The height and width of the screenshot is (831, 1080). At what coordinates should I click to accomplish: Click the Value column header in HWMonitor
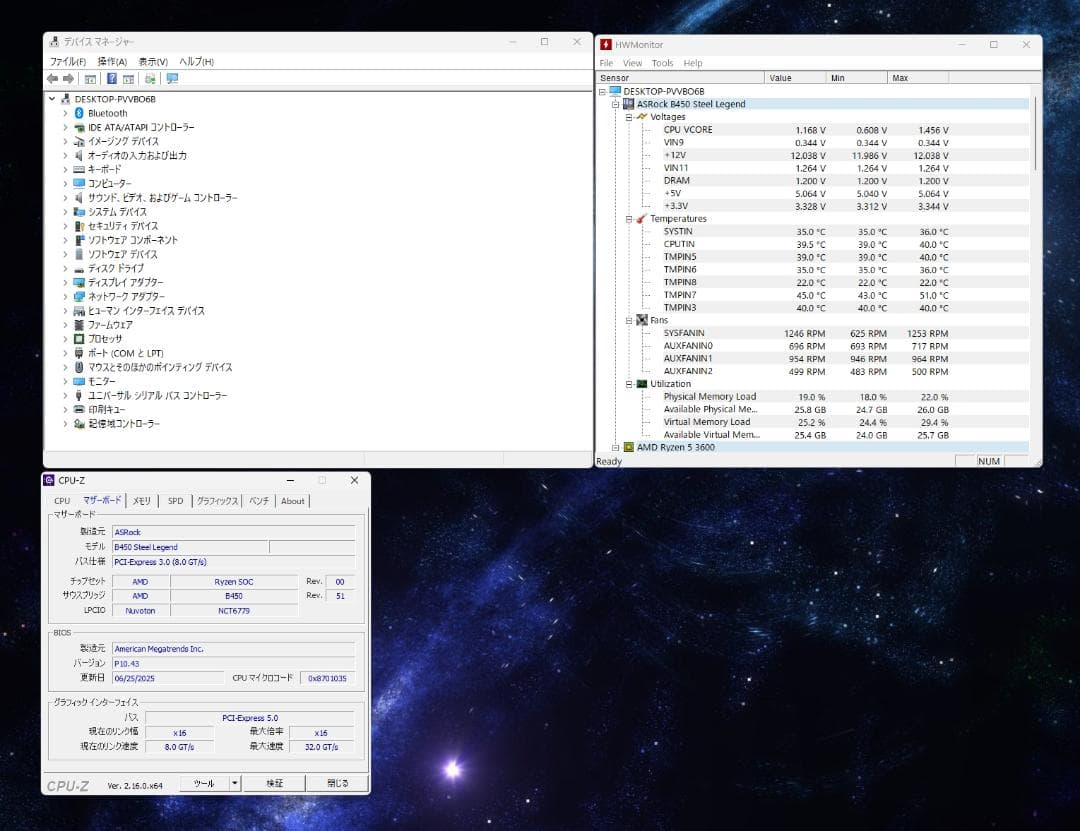coord(795,78)
